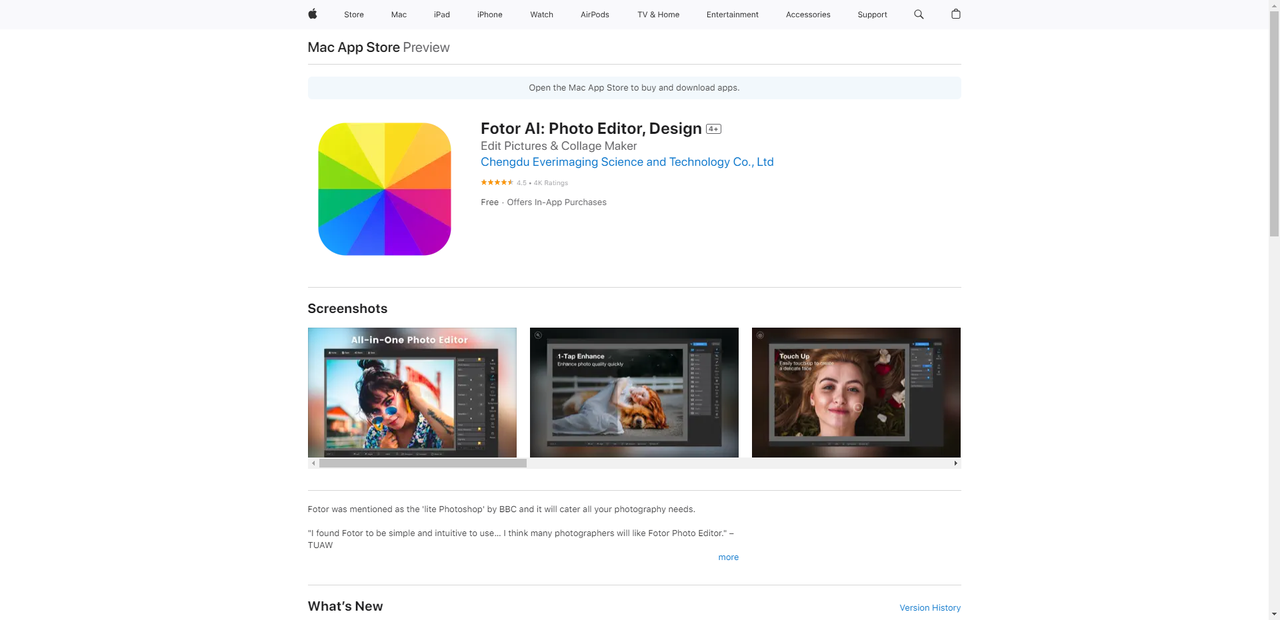Viewport: 1280px width, 620px height.
Task: Click the screenshots horizontal scrollbar thumb
Action: 423,463
